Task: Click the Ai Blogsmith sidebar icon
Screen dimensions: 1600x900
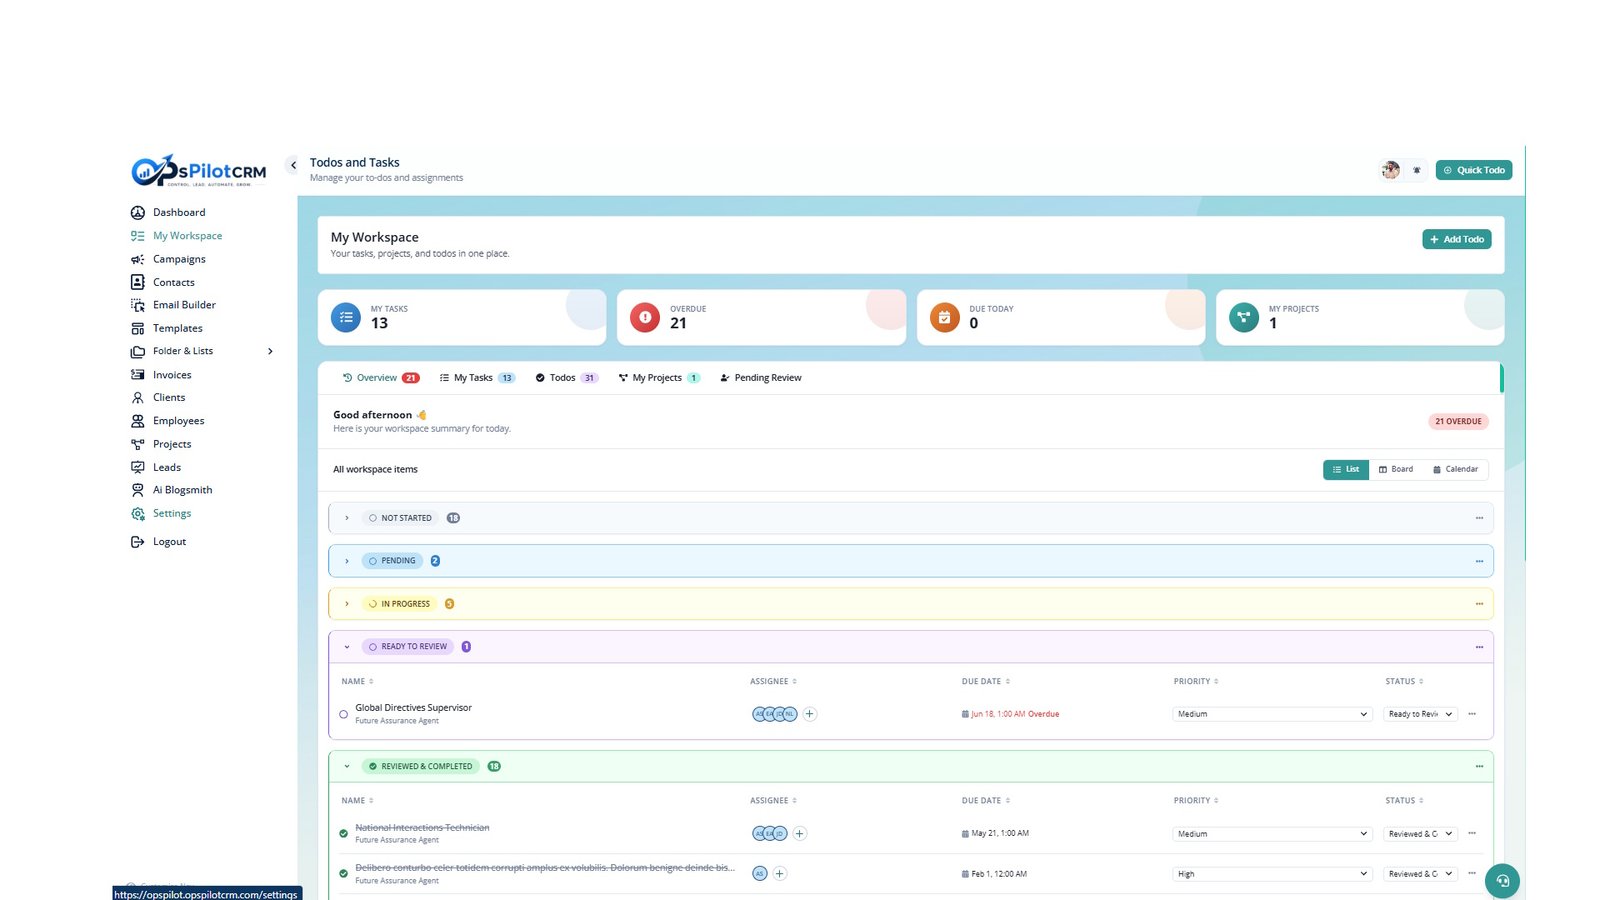Action: 138,490
